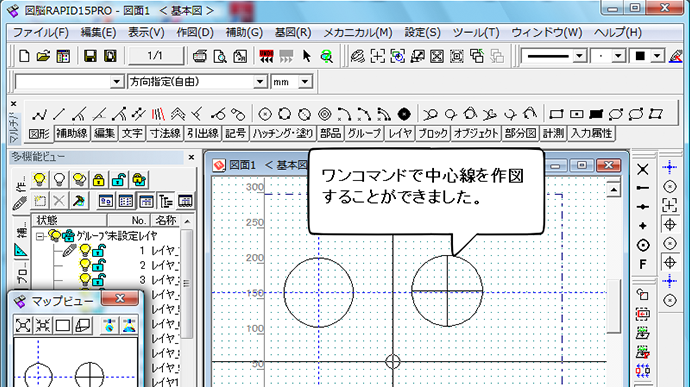This screenshot has height=387, width=690.
Task: Select the polyline drawing tool
Action: pyautogui.click(x=39, y=114)
